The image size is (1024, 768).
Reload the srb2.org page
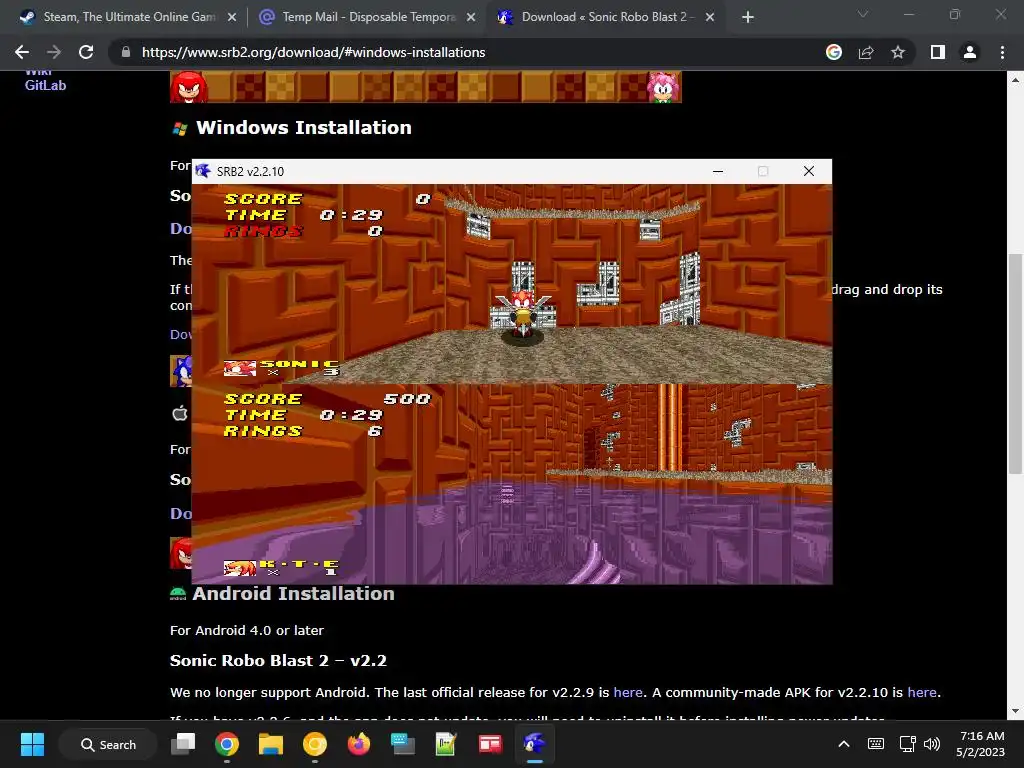86,52
